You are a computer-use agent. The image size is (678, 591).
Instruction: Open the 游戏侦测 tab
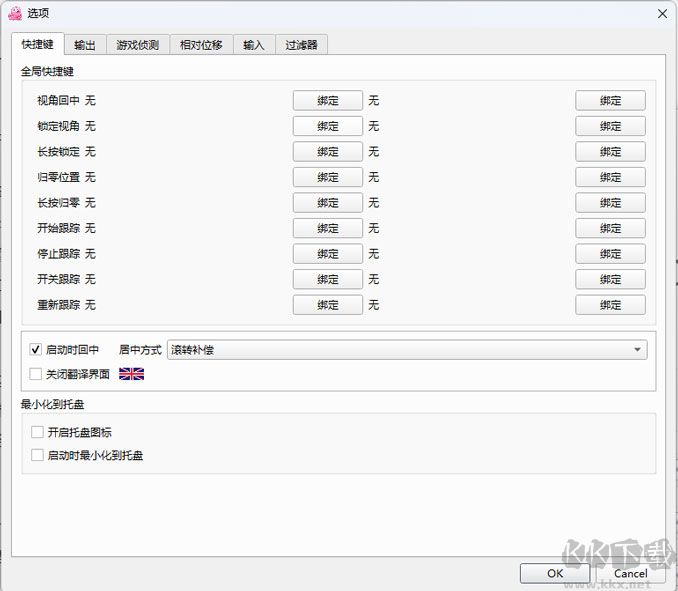138,45
